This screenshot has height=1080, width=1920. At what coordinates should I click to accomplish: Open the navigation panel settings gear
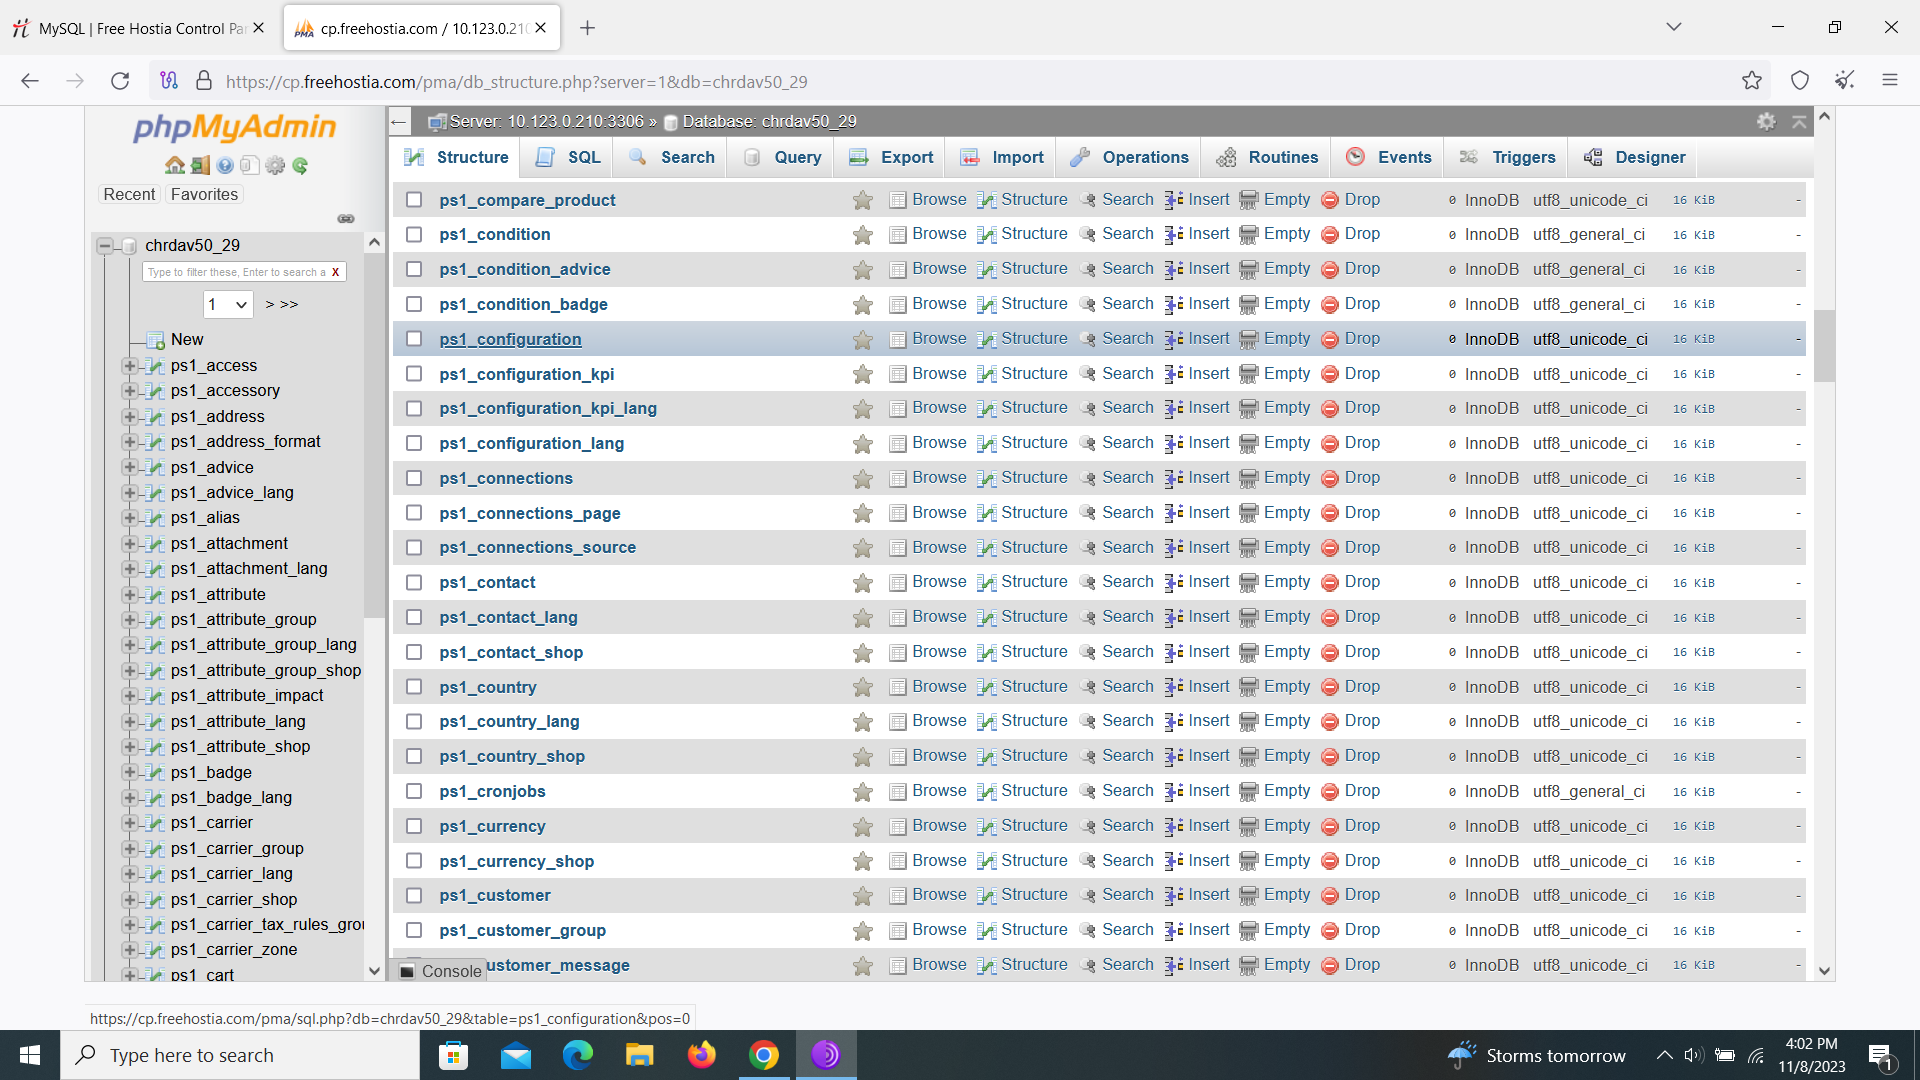(x=275, y=166)
